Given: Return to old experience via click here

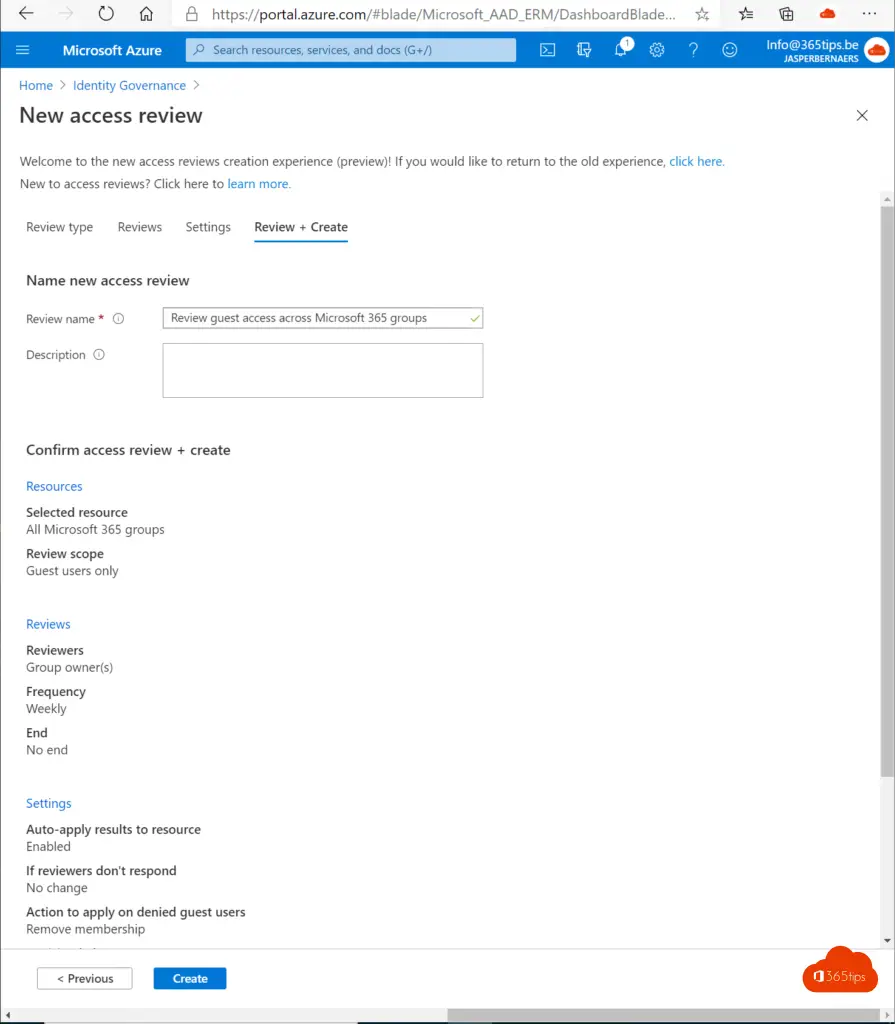Looking at the screenshot, I should tap(696, 161).
